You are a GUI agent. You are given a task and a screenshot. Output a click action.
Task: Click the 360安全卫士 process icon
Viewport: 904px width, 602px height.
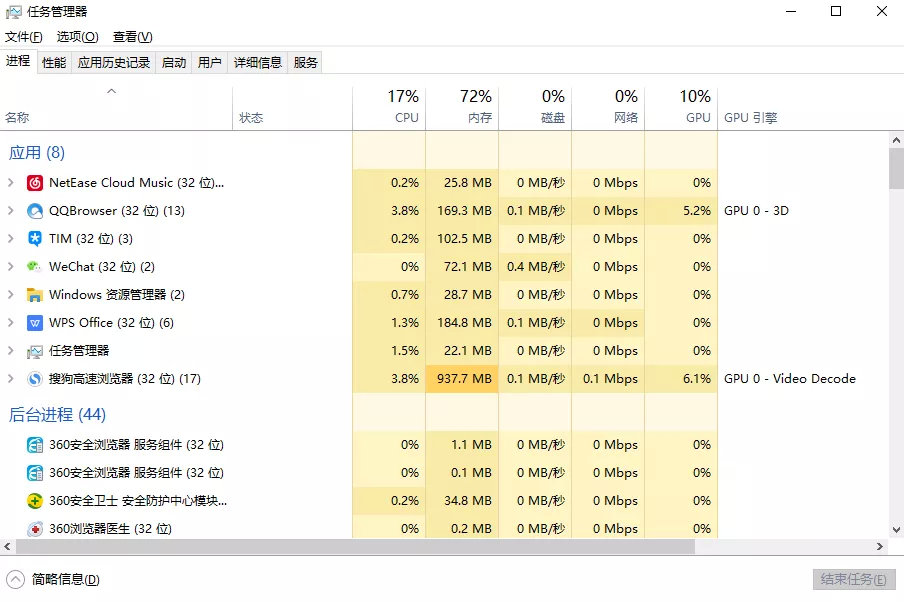(35, 501)
